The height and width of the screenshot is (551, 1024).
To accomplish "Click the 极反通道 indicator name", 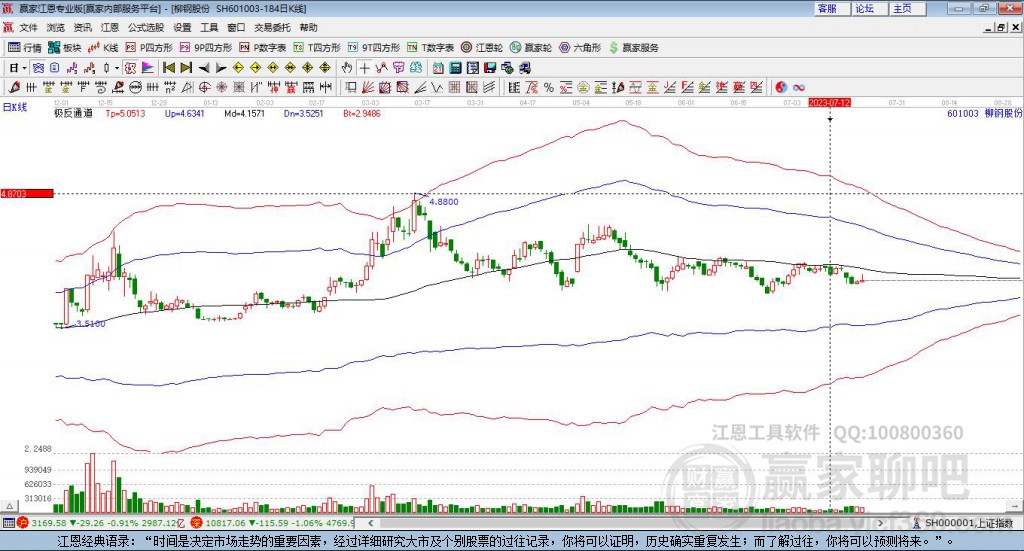I will tap(73, 113).
